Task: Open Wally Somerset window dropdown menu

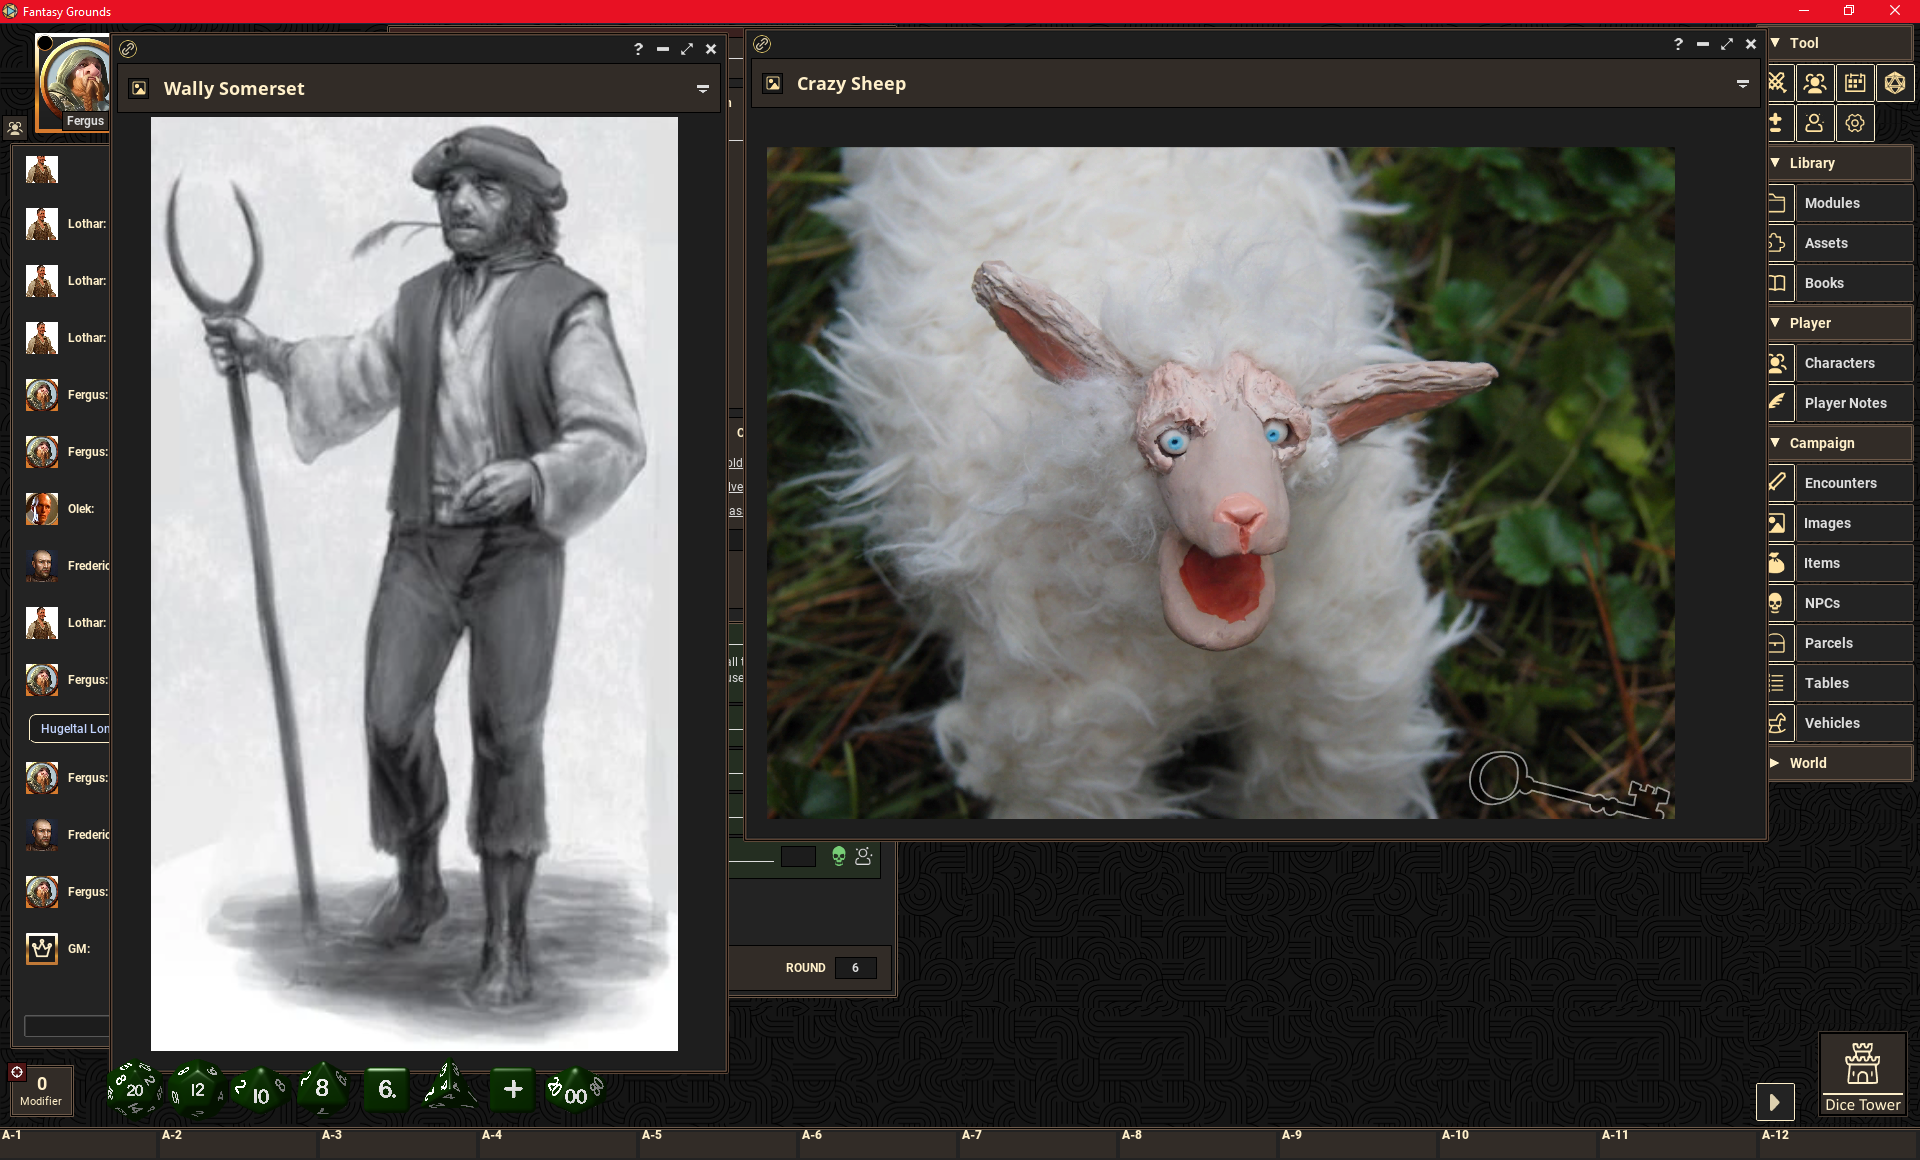Action: (x=703, y=89)
